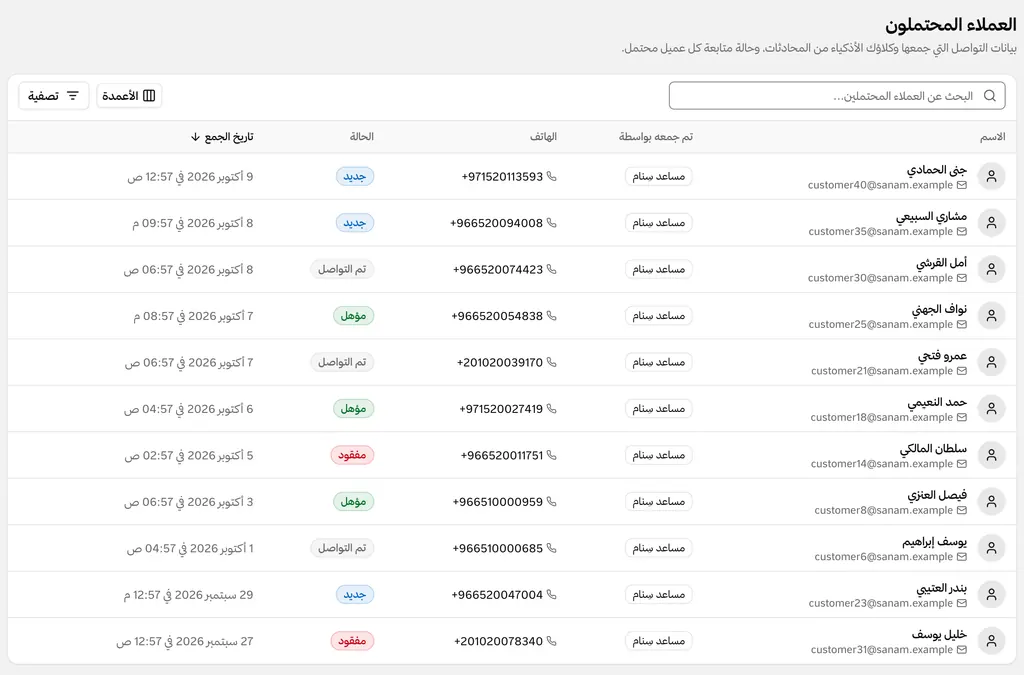Click phone icon next to +966520011751
The image size is (1024, 675).
coord(552,455)
